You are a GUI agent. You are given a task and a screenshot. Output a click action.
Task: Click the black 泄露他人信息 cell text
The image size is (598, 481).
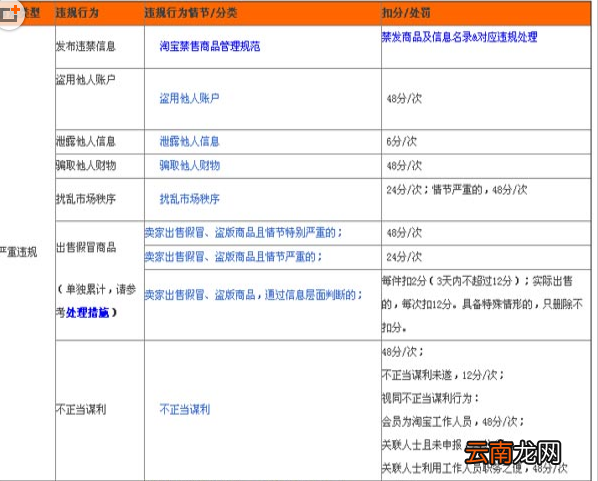(85, 142)
